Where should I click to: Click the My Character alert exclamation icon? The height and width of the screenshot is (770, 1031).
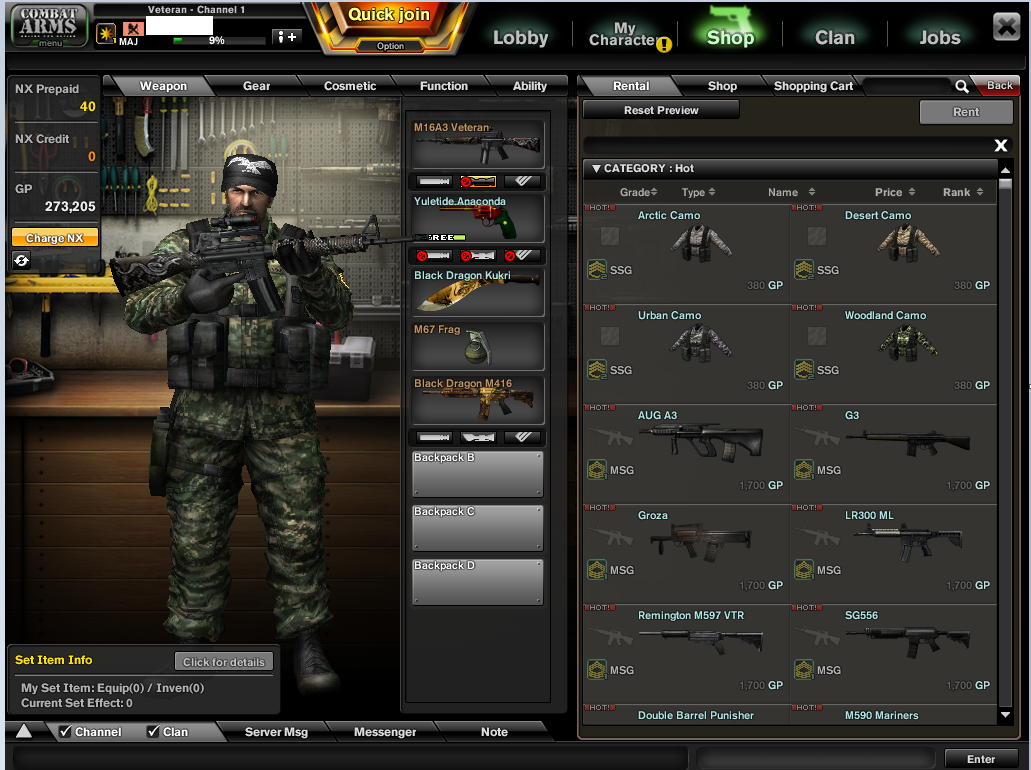pyautogui.click(x=664, y=45)
